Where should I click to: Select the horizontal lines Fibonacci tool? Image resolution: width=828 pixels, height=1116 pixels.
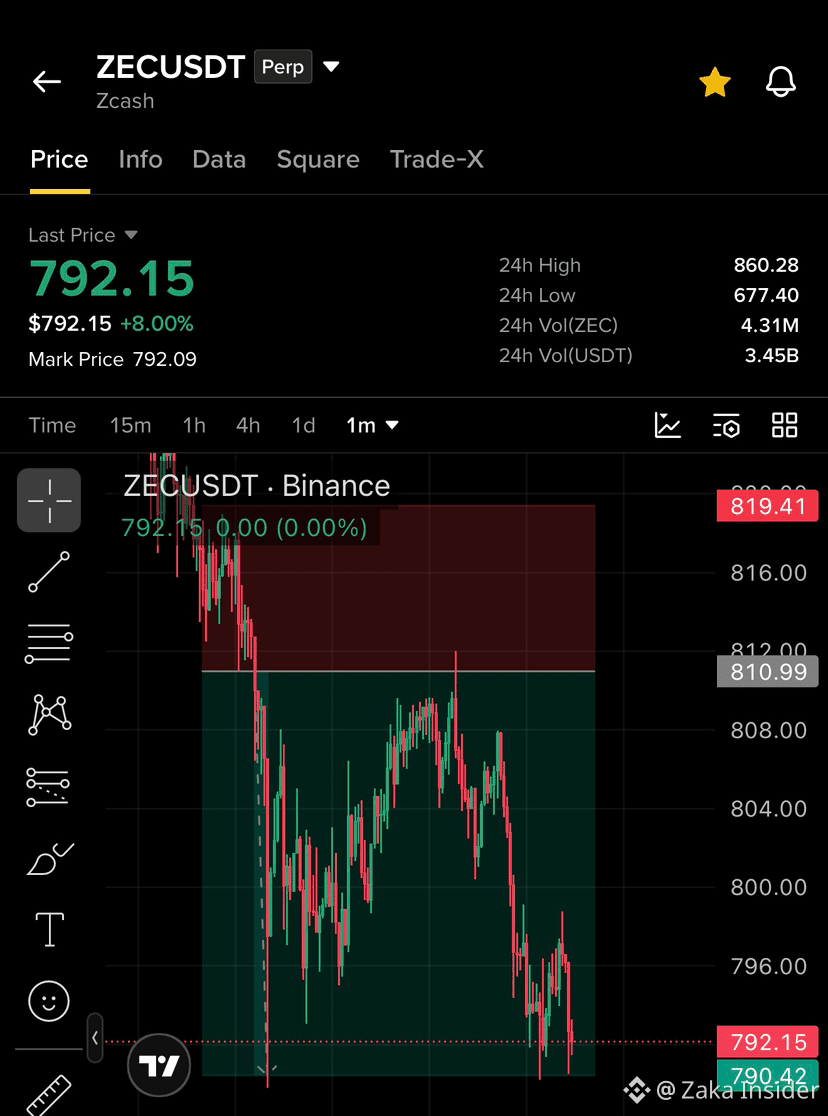(x=49, y=643)
